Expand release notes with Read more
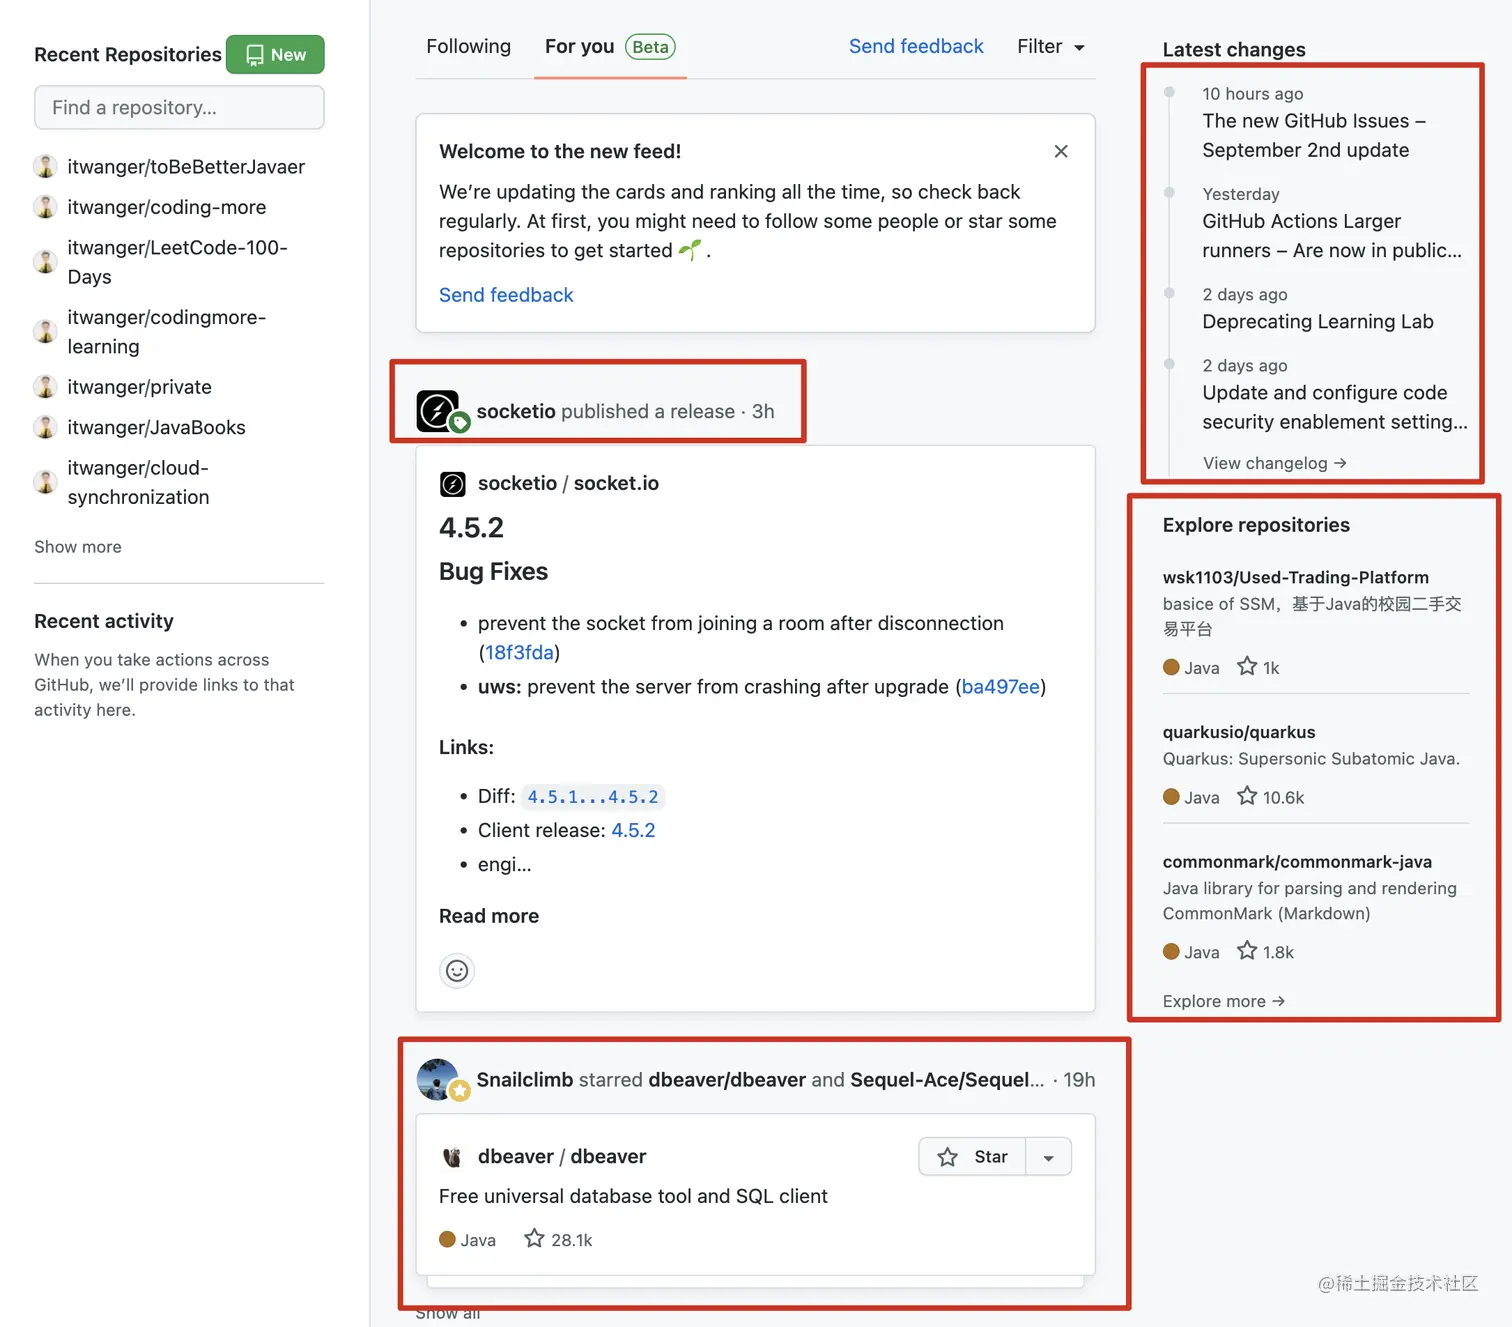 pos(489,916)
